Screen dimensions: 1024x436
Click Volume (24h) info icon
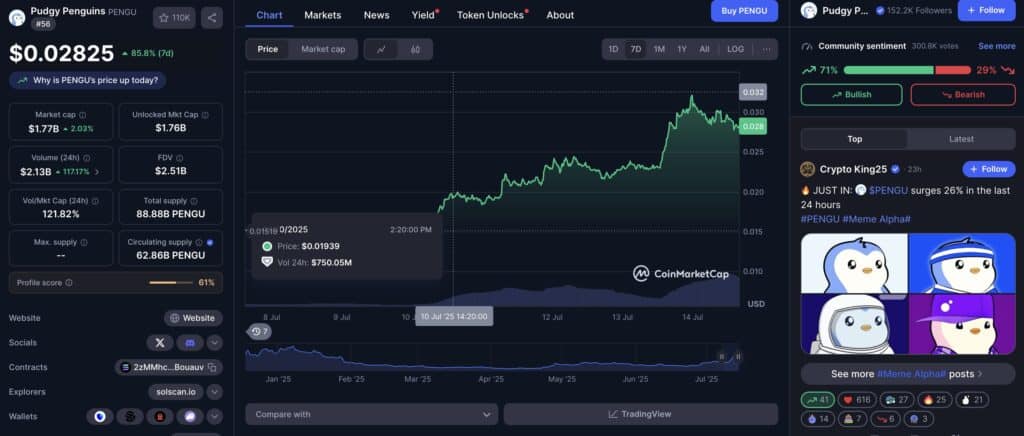pyautogui.click(x=87, y=158)
